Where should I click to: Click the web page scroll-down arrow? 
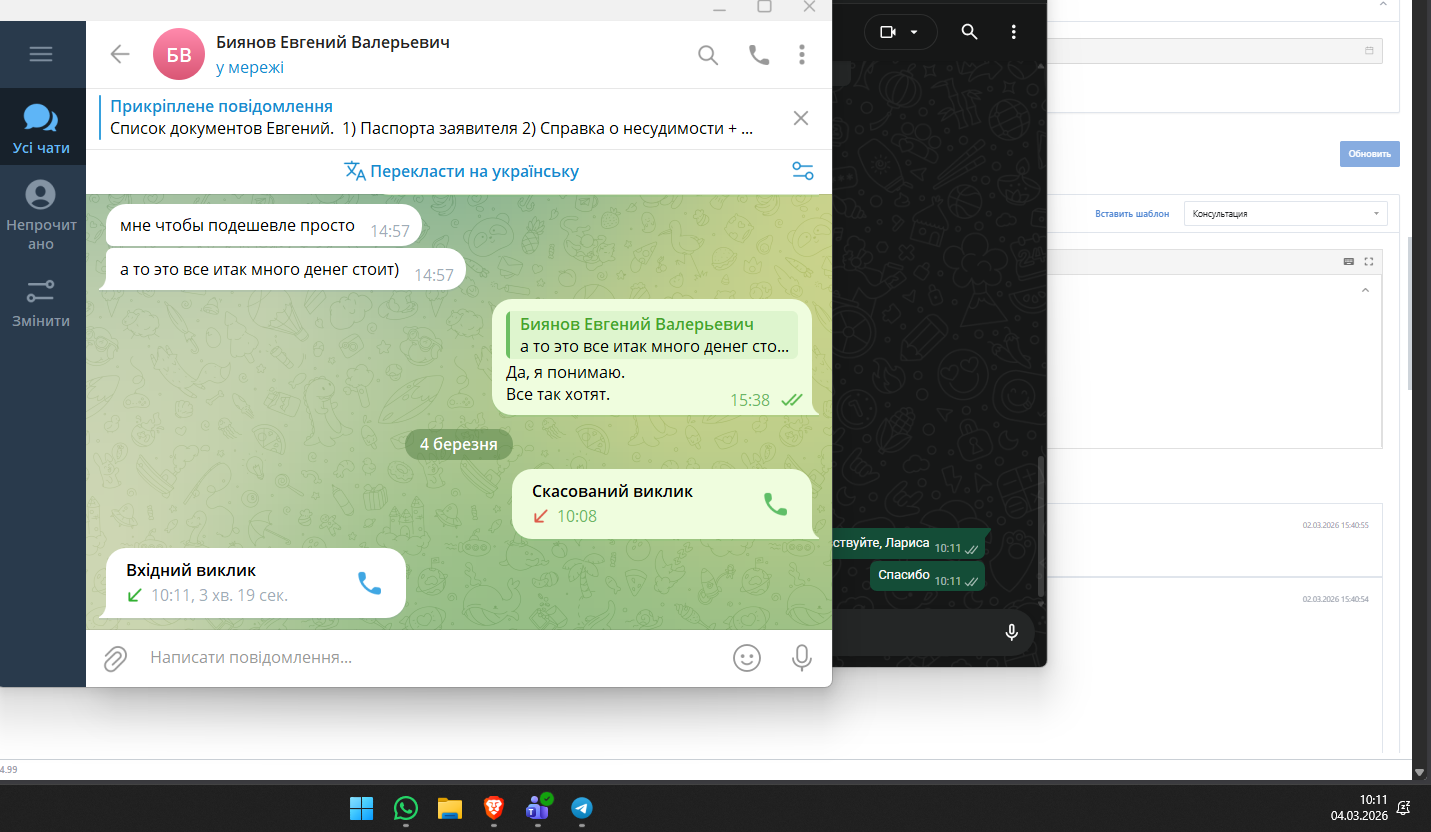click(1421, 771)
